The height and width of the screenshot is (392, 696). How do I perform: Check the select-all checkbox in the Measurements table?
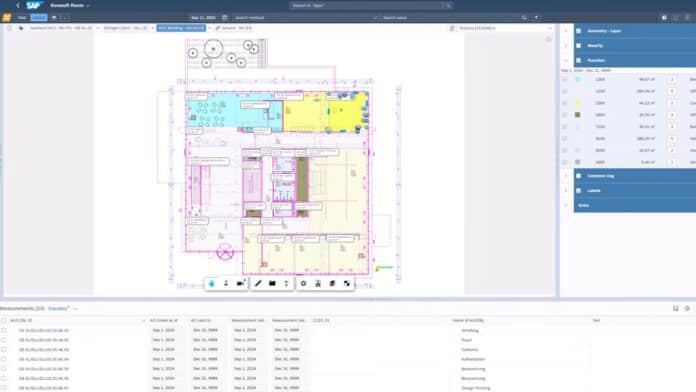pos(4,321)
